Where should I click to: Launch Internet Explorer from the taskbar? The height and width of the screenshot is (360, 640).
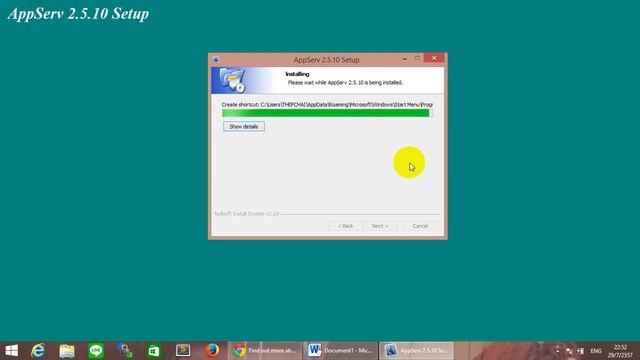click(x=38, y=351)
